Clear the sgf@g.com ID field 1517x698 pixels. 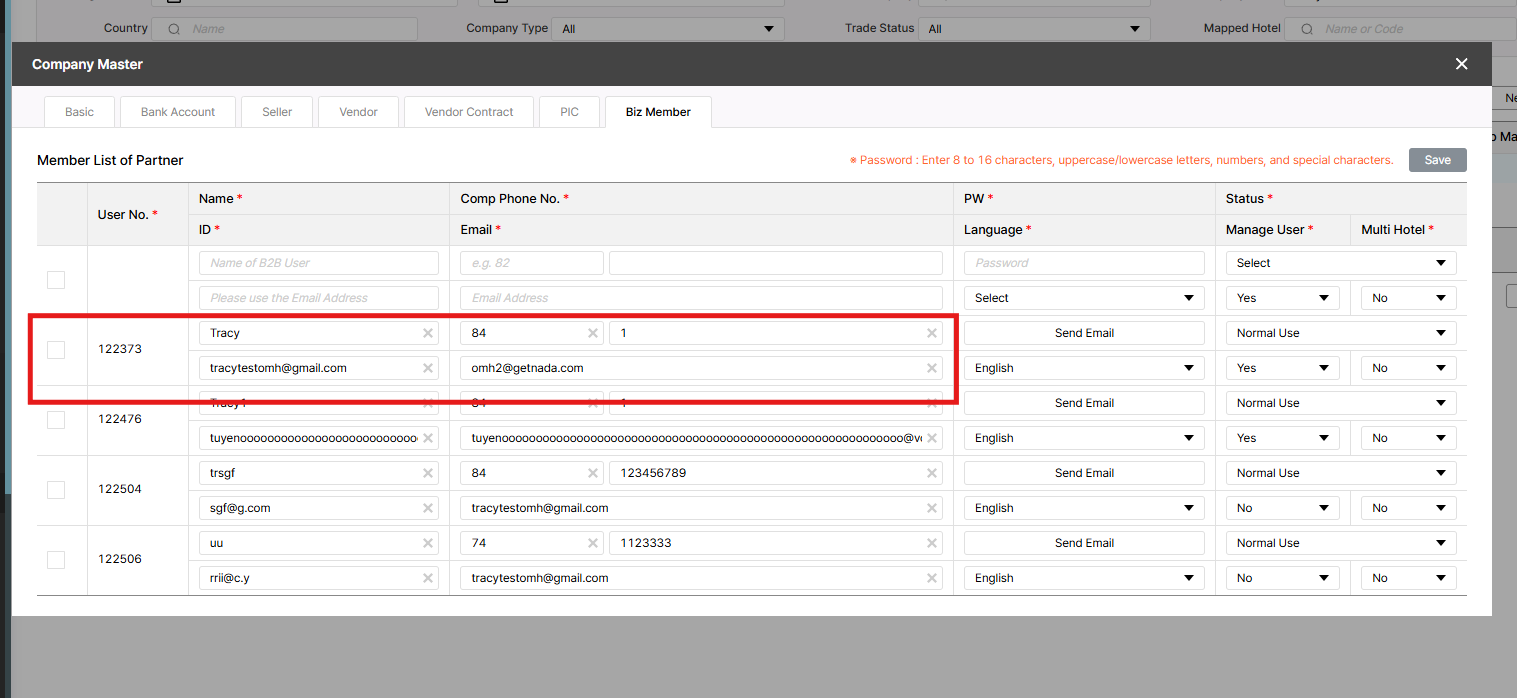click(428, 508)
